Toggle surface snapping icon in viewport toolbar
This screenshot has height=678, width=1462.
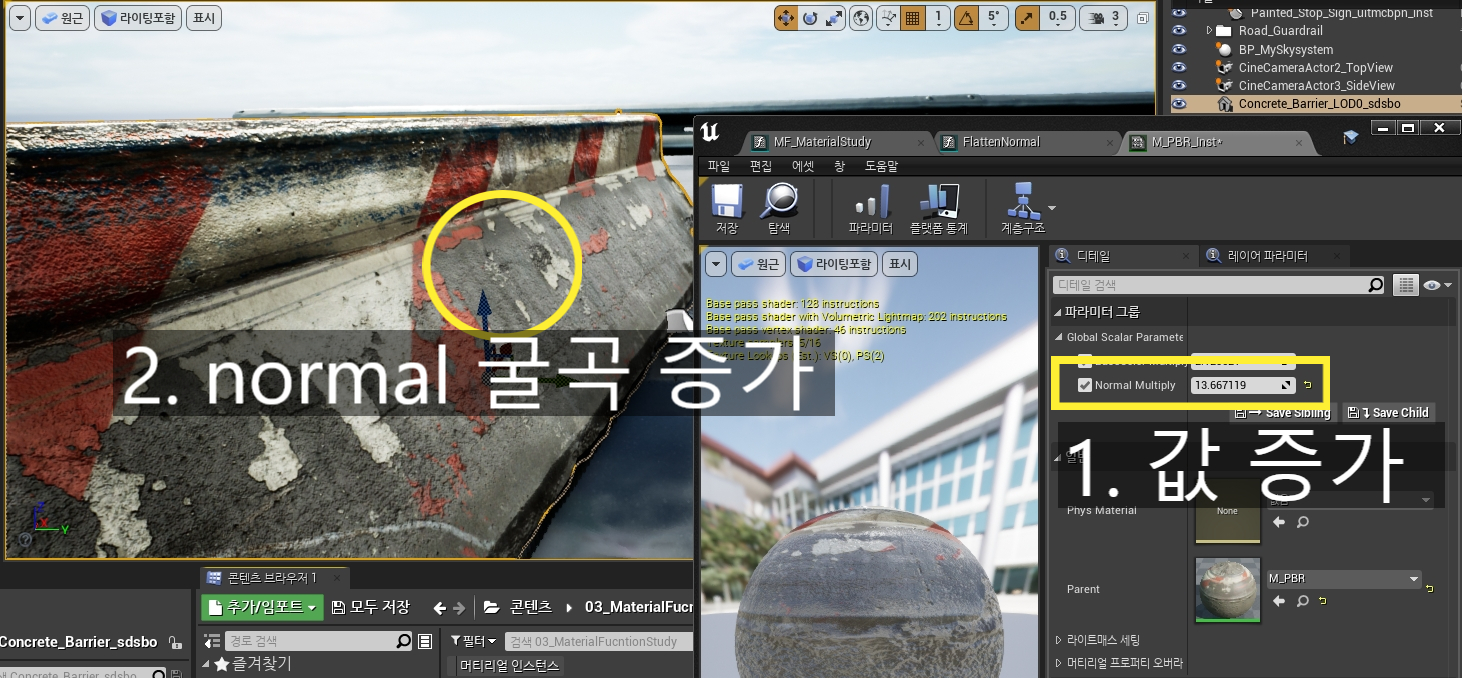pyautogui.click(x=888, y=18)
